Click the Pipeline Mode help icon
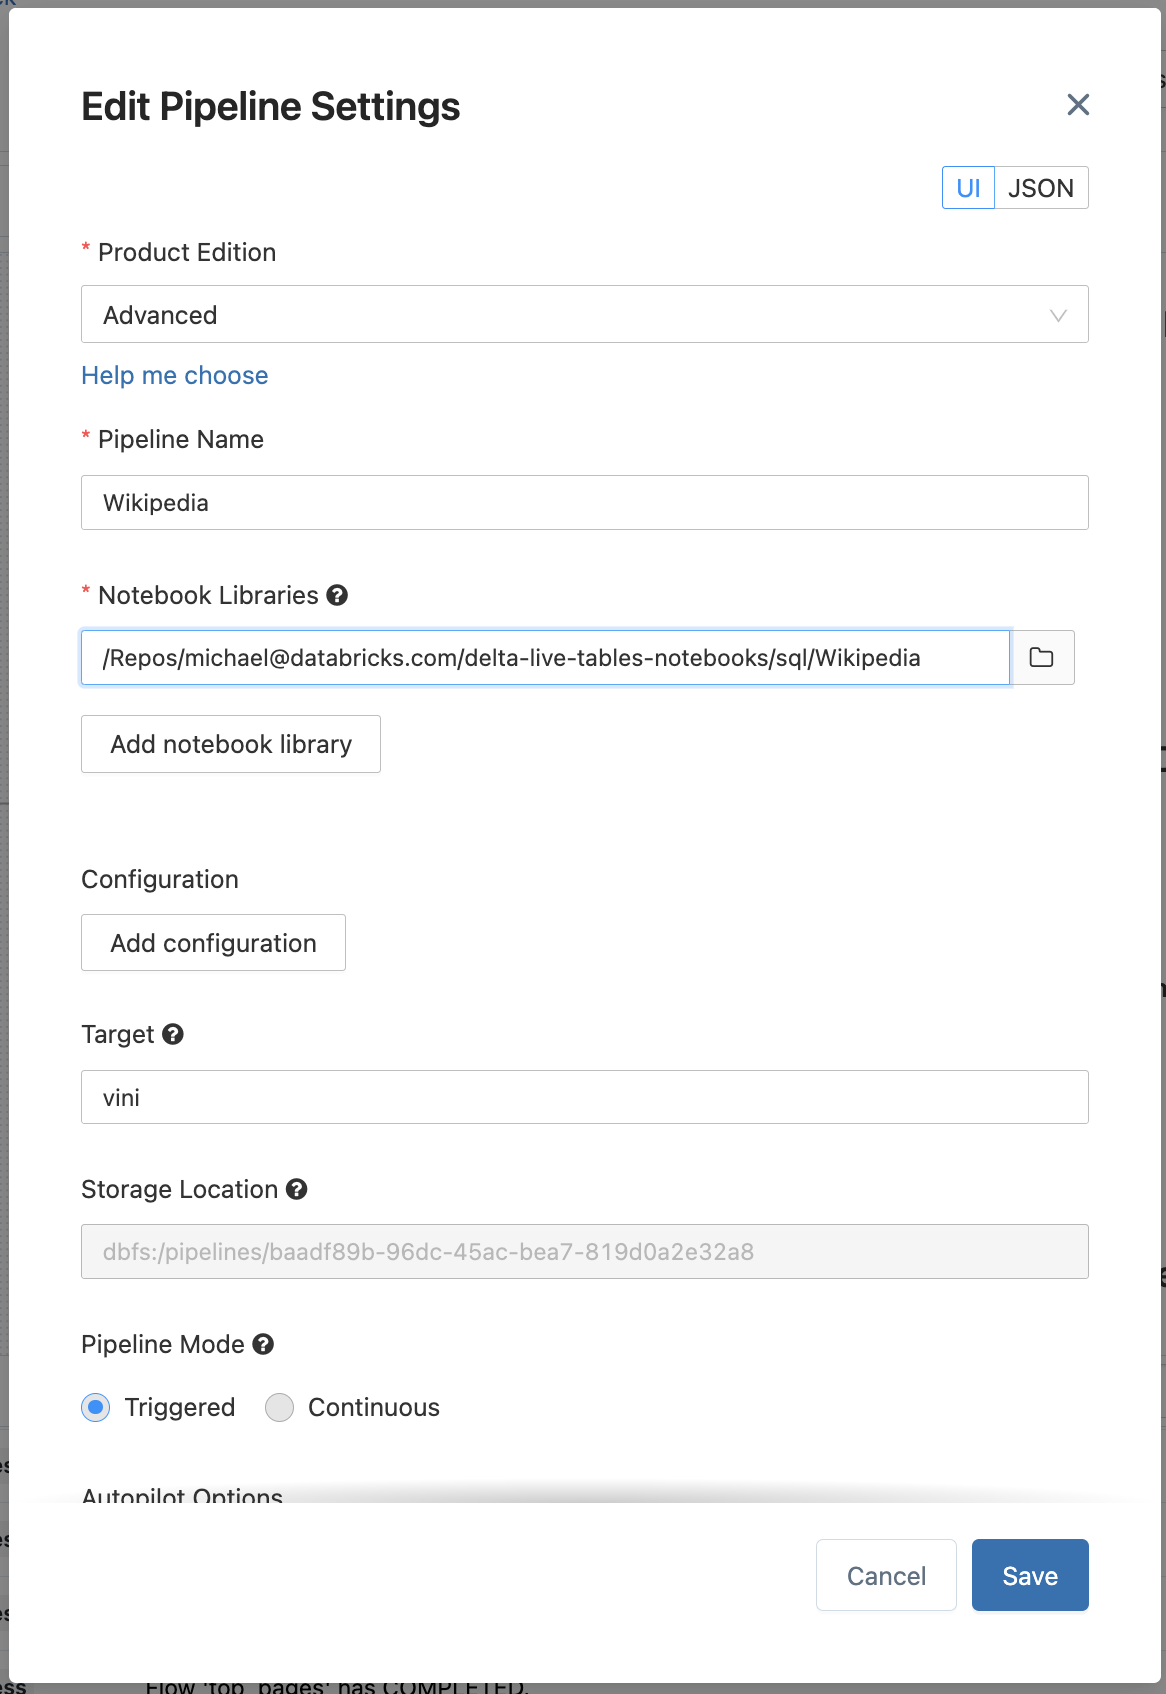Screen dimensions: 1166x1694 coord(263,1344)
